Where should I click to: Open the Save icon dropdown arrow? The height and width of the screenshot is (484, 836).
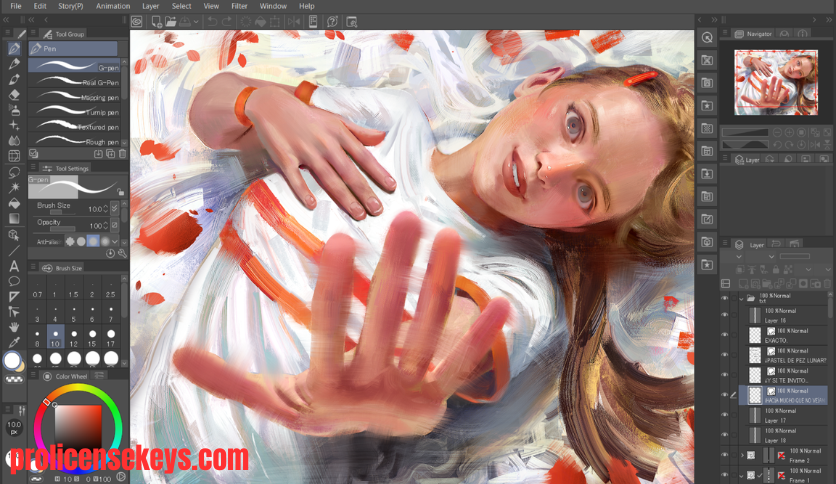(196, 22)
